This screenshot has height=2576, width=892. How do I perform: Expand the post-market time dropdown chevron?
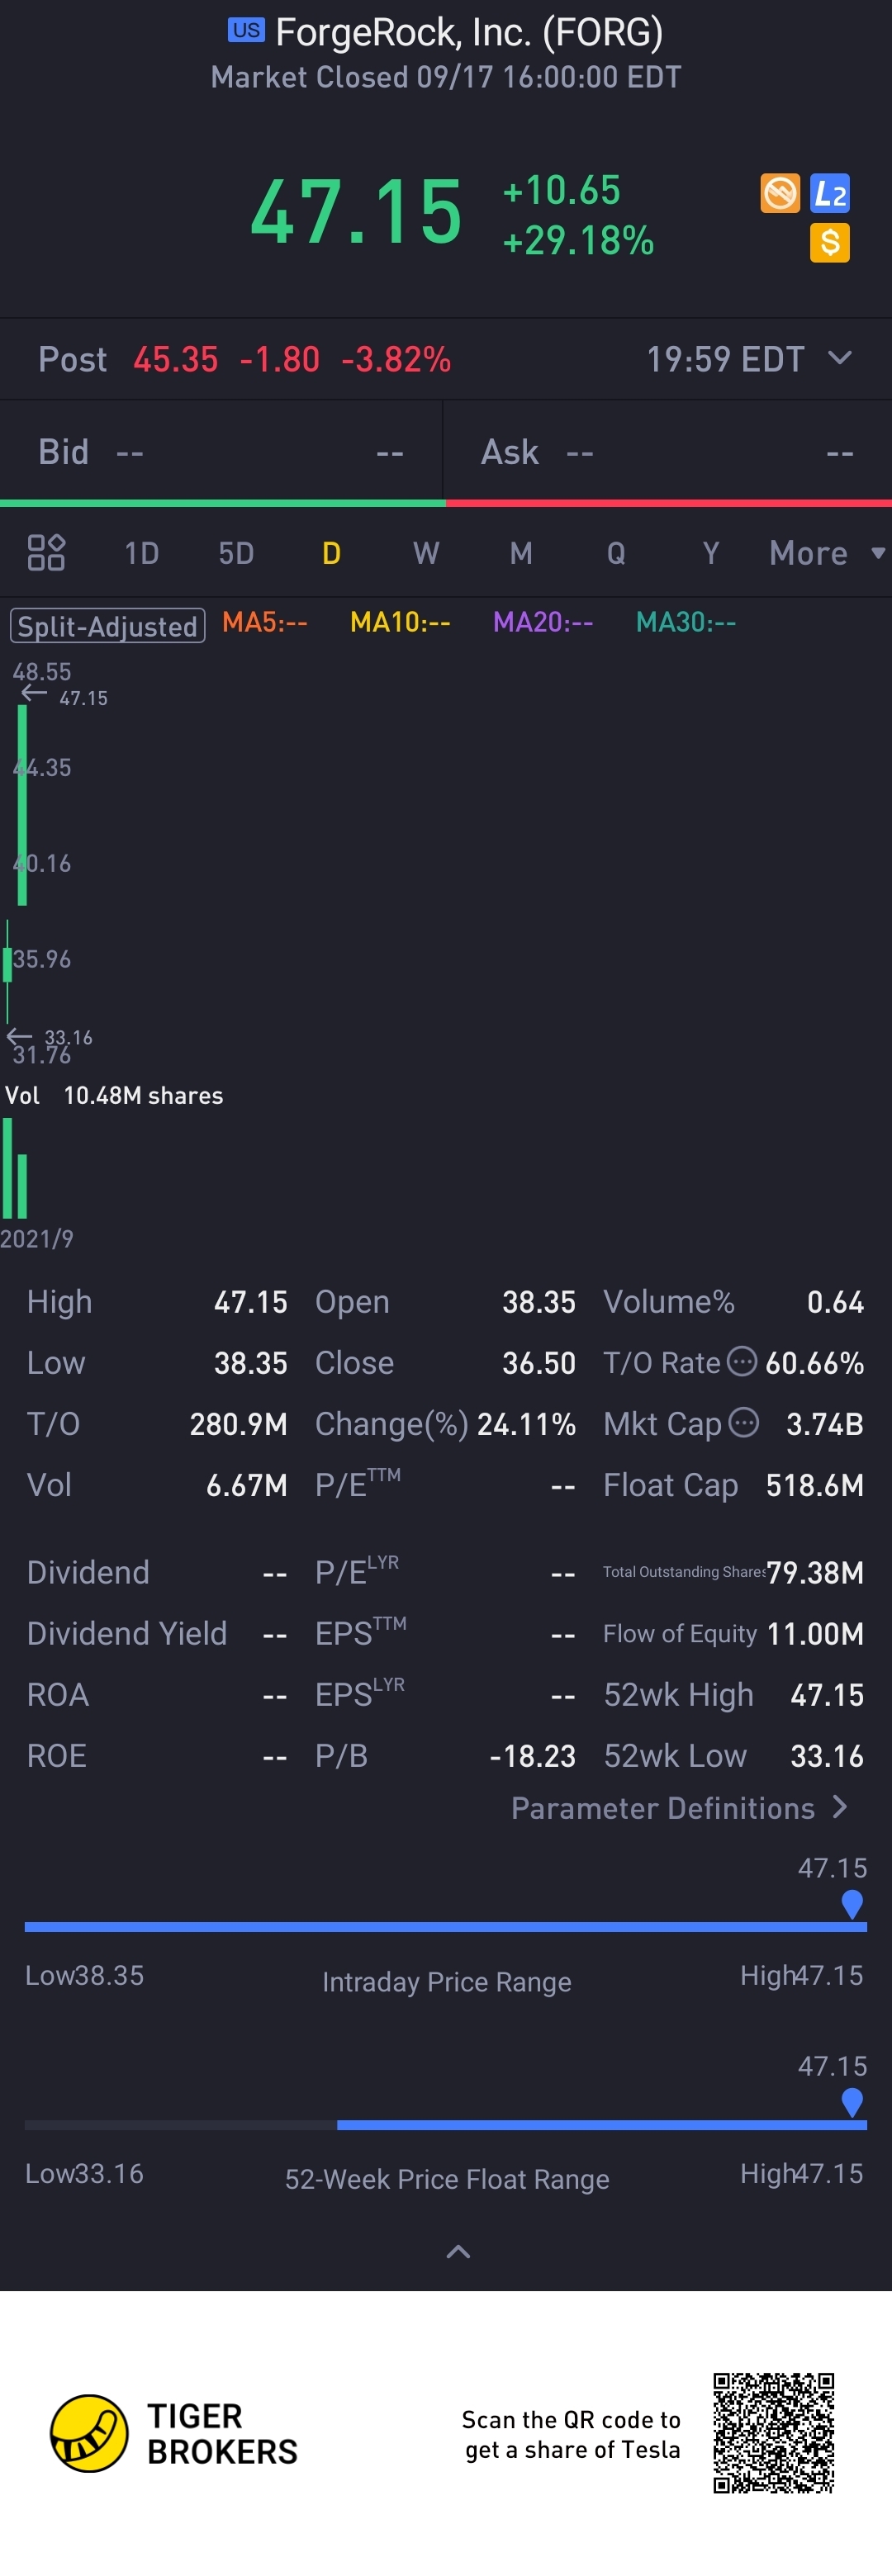840,358
